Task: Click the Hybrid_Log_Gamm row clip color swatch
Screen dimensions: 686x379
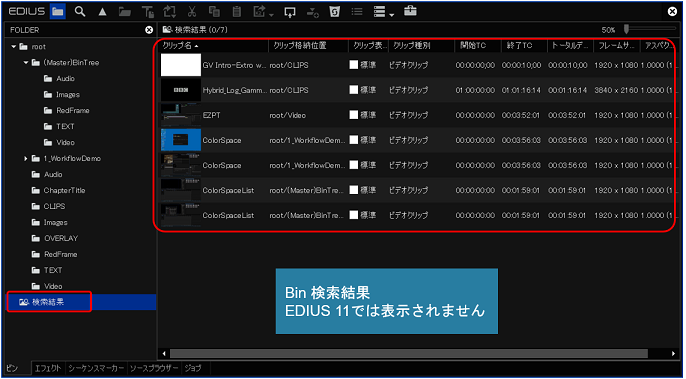Action: 354,90
